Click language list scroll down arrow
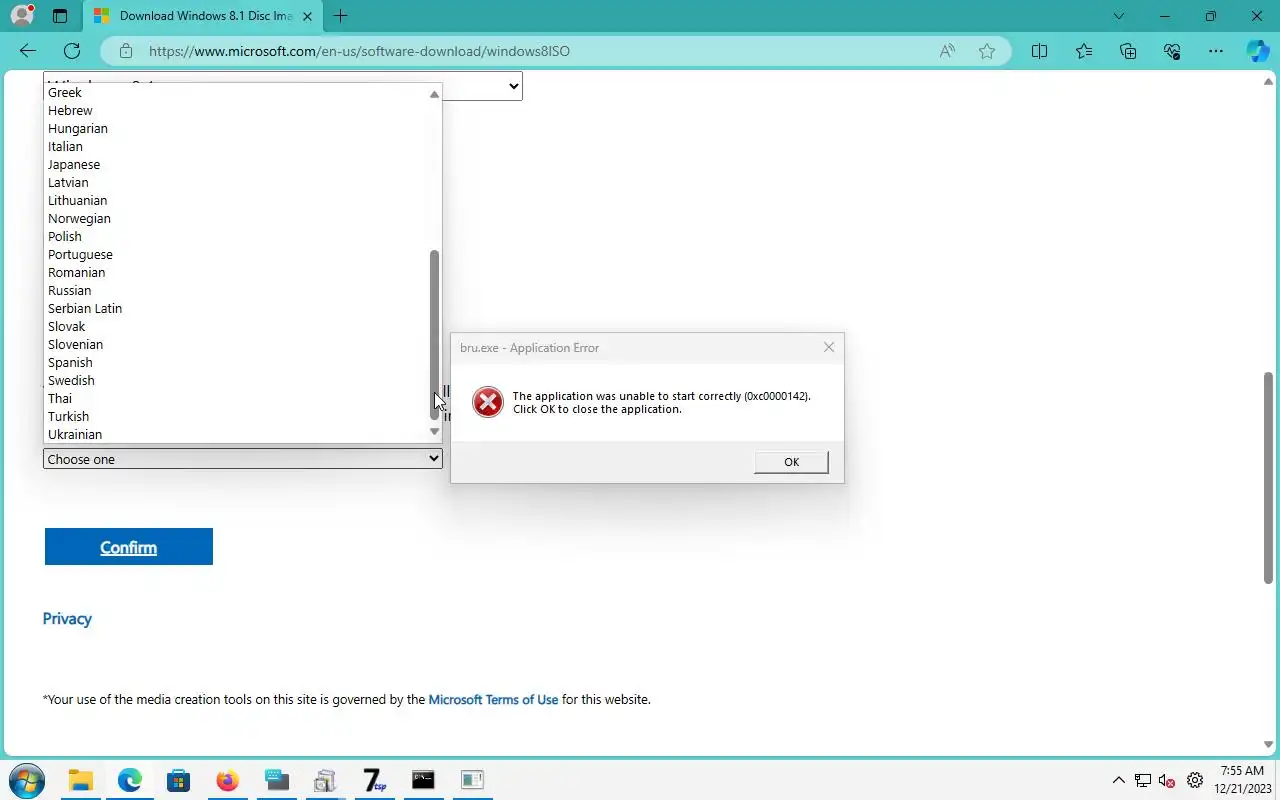 click(434, 432)
